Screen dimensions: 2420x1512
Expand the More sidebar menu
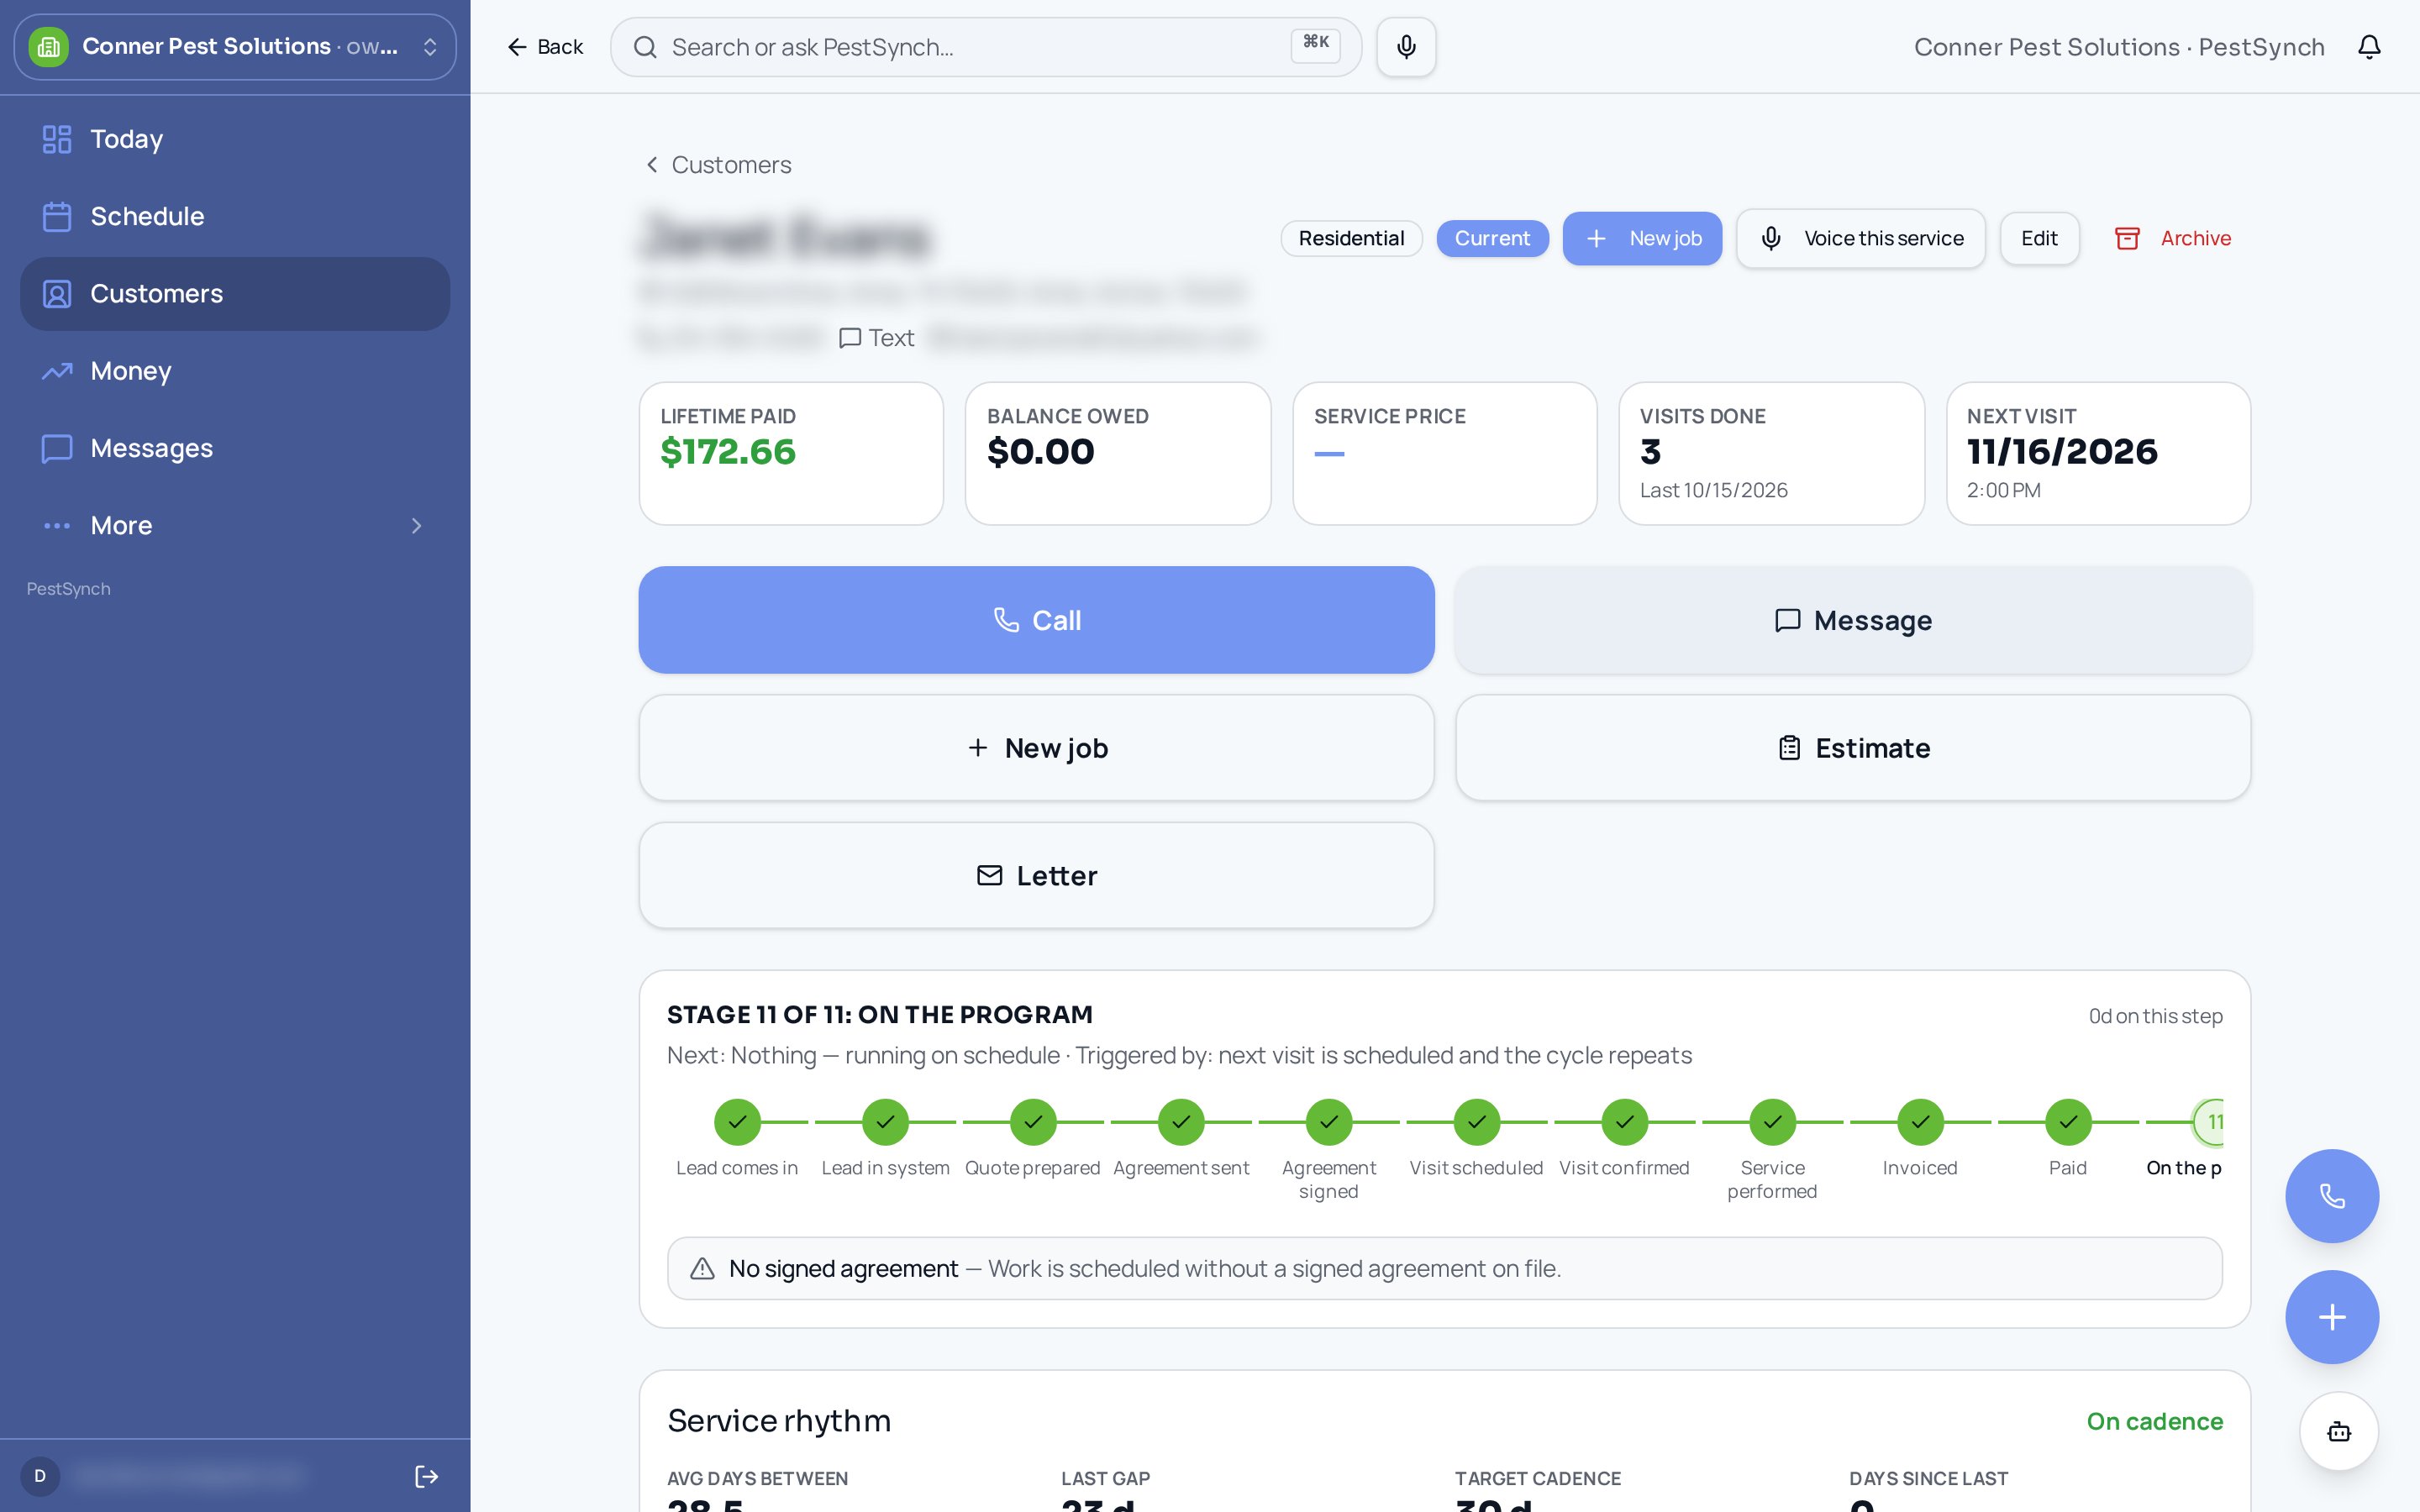[x=235, y=525]
